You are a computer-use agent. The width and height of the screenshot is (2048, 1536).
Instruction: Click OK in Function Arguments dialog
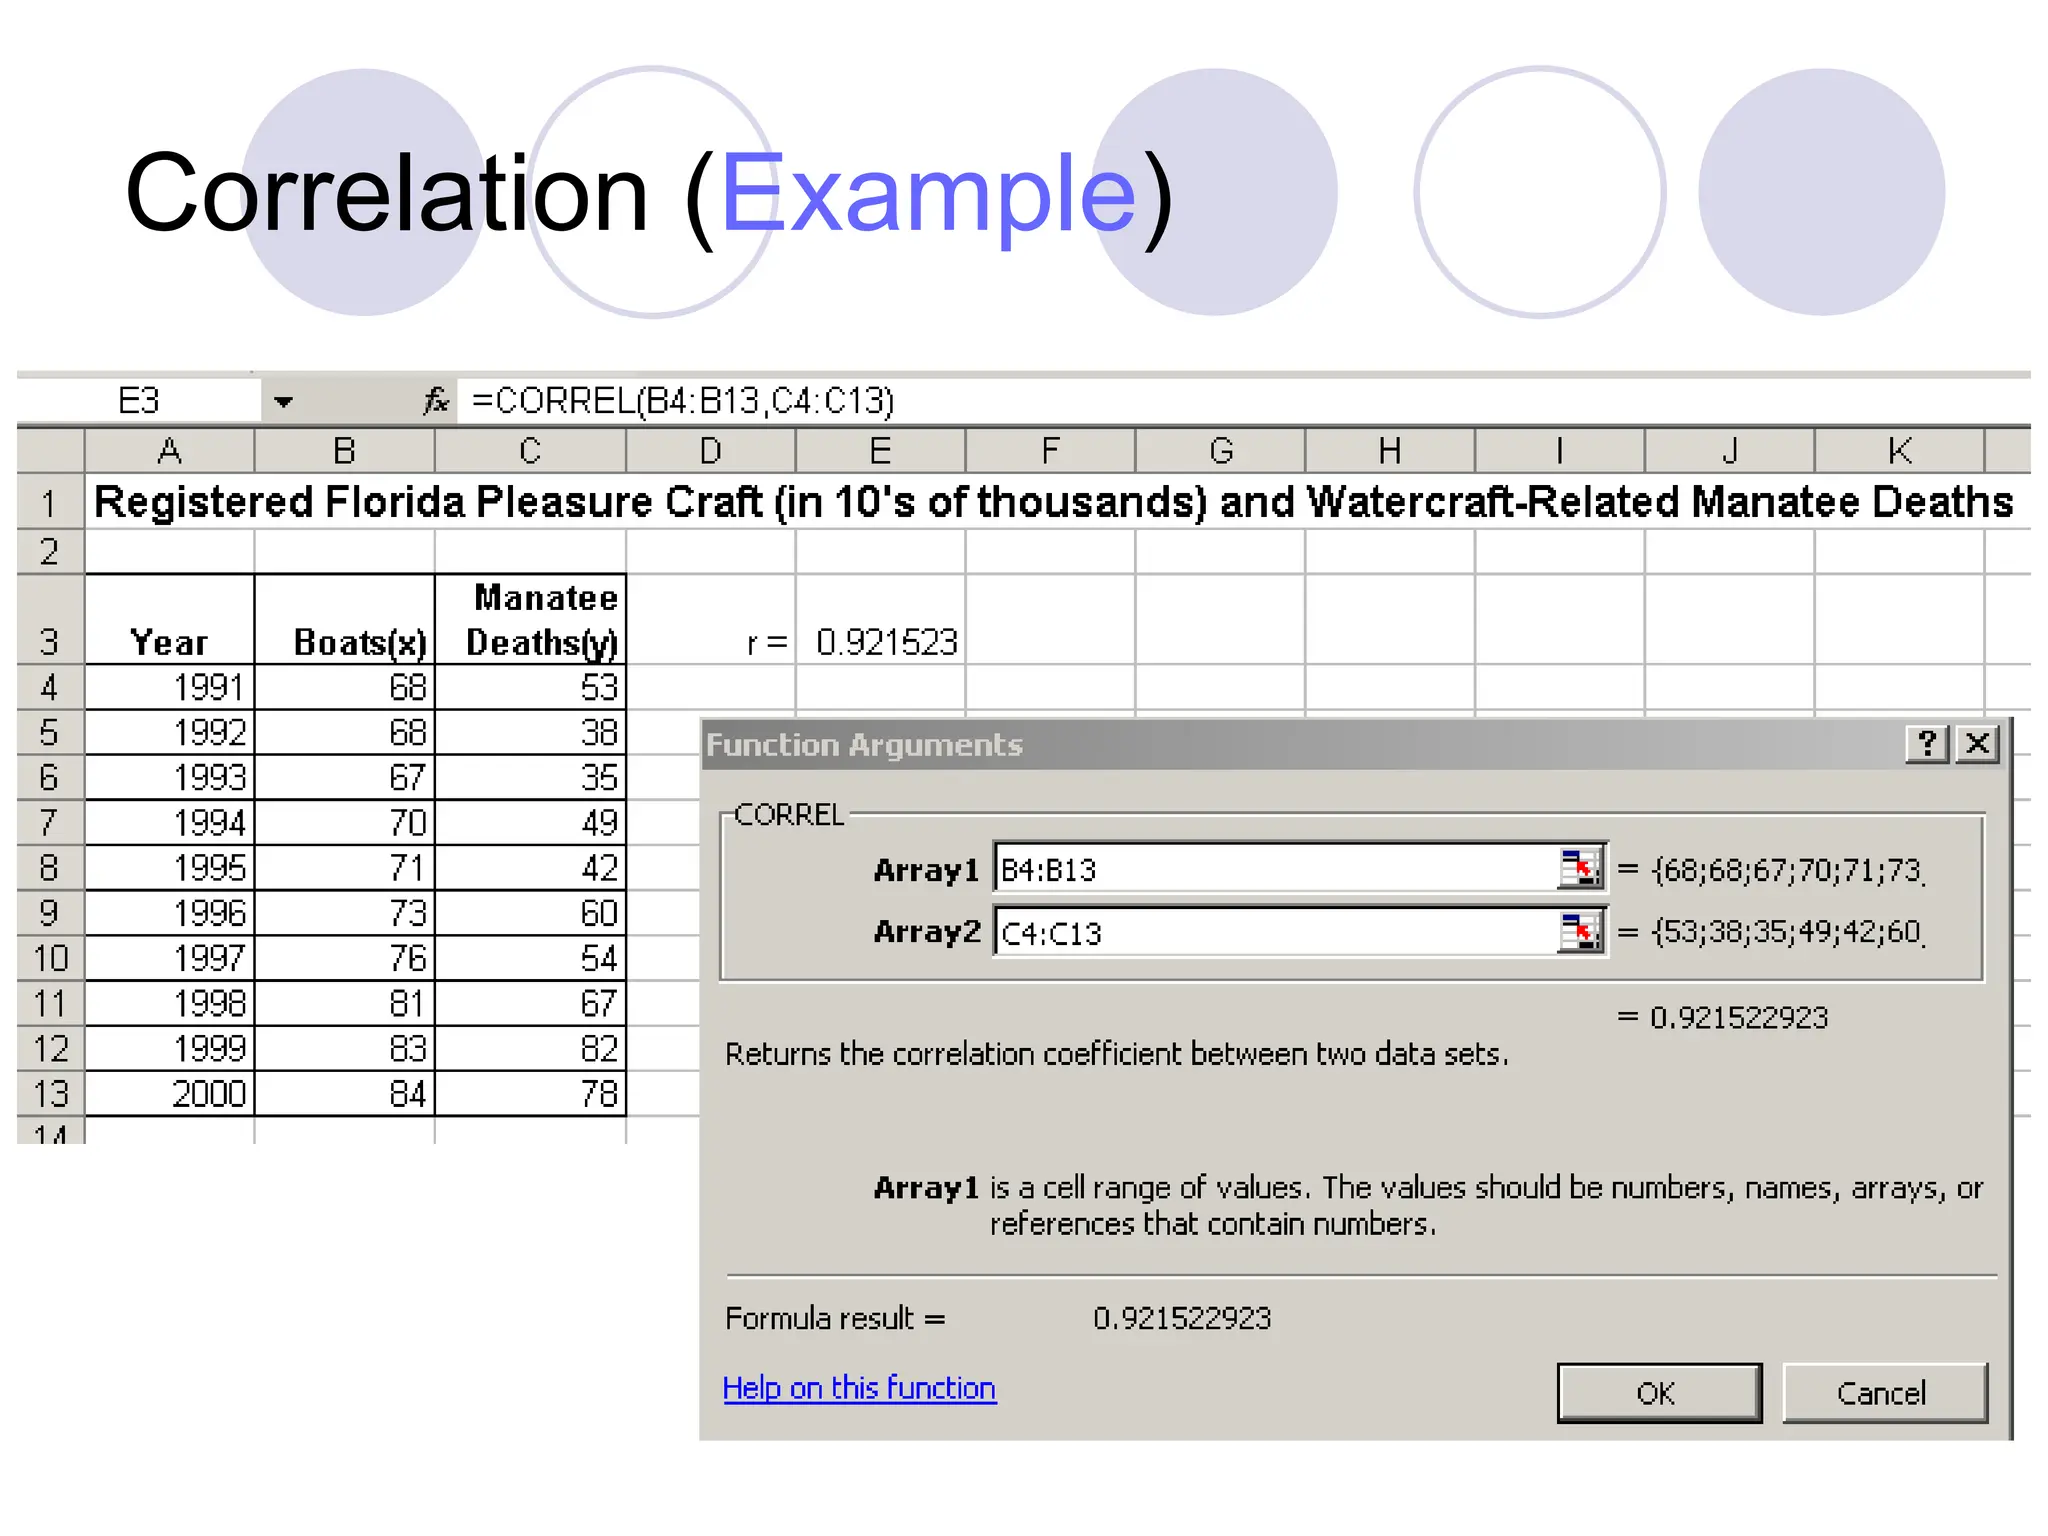pyautogui.click(x=1659, y=1393)
